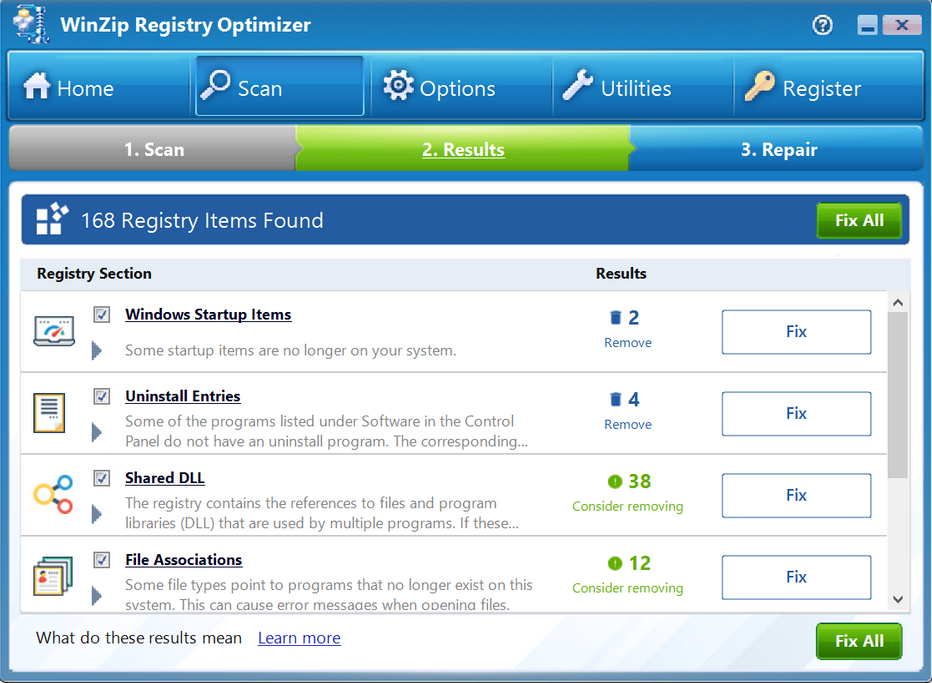Fix the File Associations issues

[796, 577]
